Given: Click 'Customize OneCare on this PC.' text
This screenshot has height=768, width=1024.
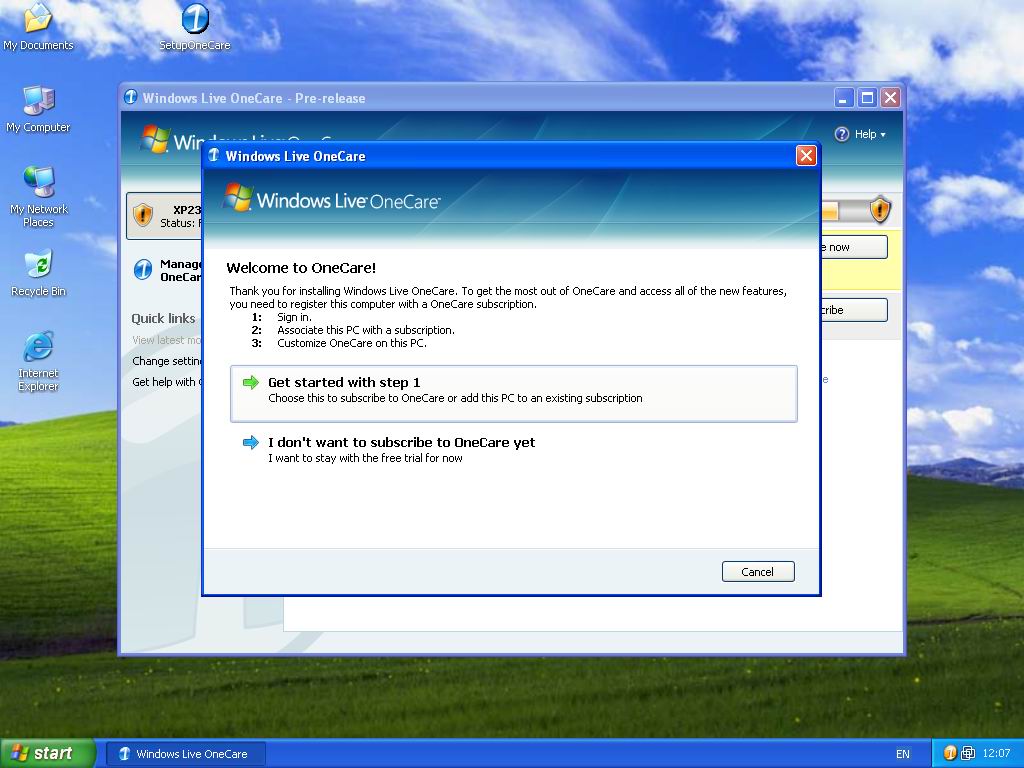Looking at the screenshot, I should (351, 343).
